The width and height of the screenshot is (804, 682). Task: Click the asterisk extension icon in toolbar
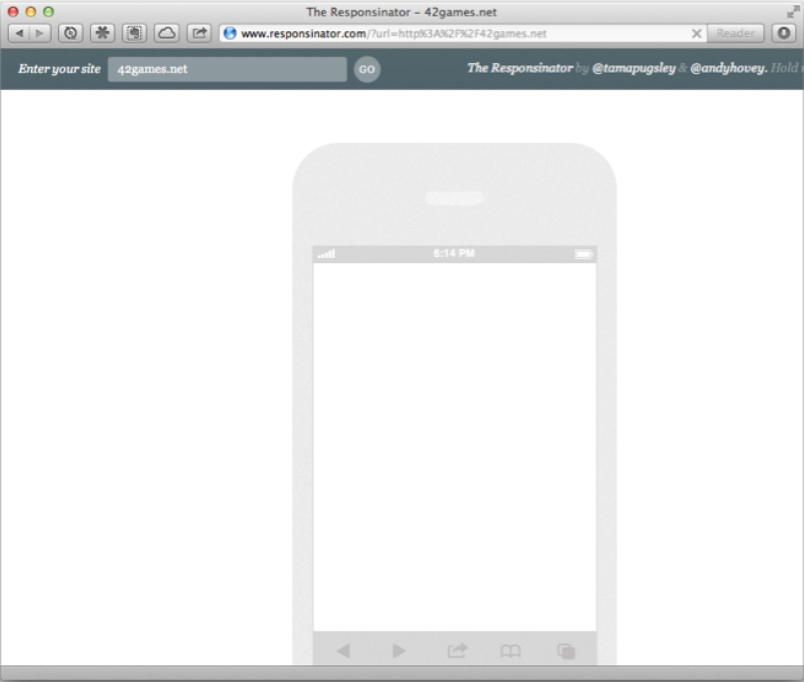pos(102,33)
